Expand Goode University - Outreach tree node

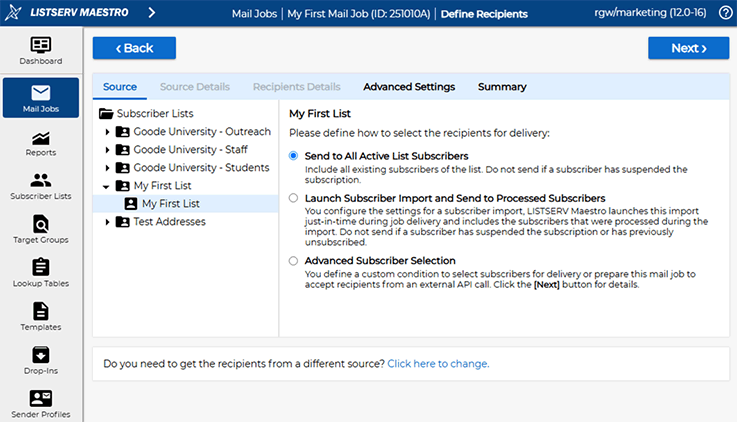point(107,132)
